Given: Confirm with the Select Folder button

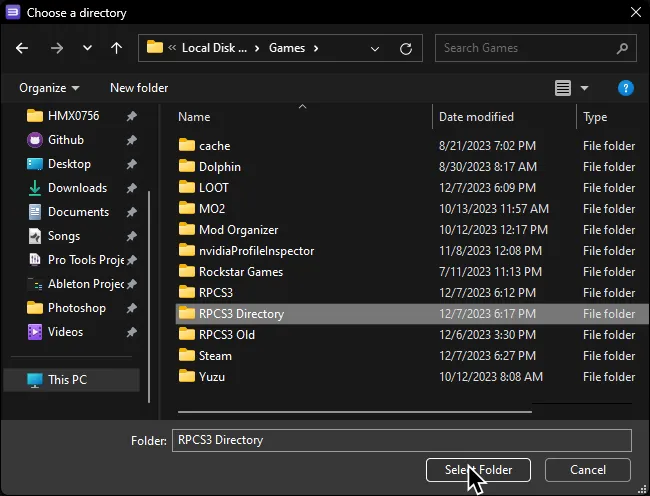Looking at the screenshot, I should (478, 470).
